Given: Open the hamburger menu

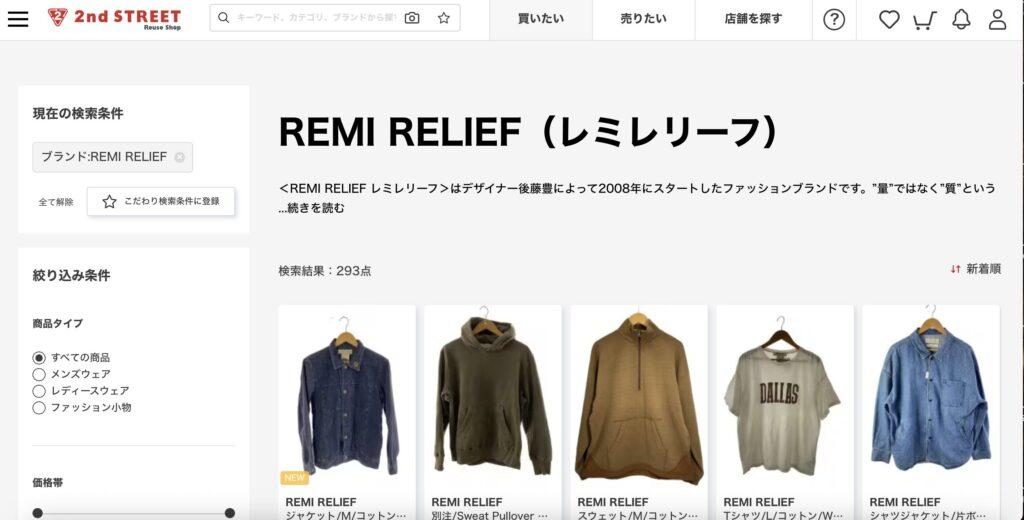Looking at the screenshot, I should 18,19.
